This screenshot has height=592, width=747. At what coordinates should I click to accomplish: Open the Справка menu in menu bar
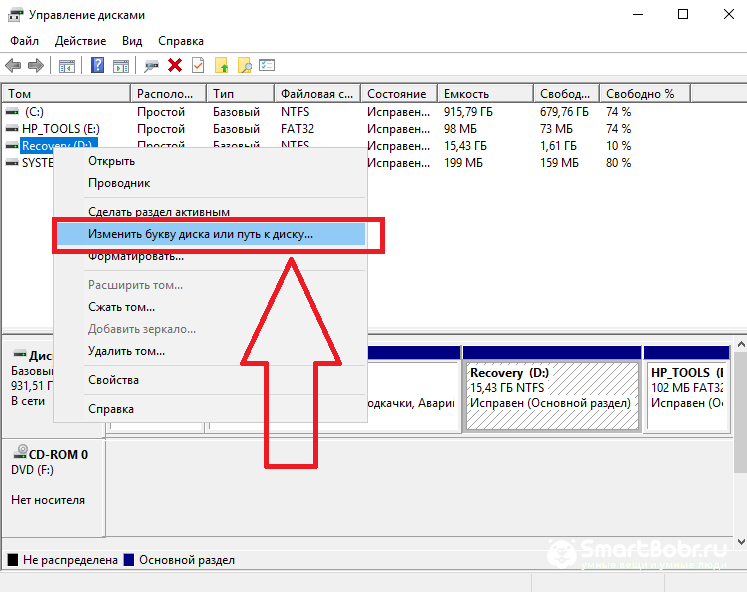coord(180,41)
